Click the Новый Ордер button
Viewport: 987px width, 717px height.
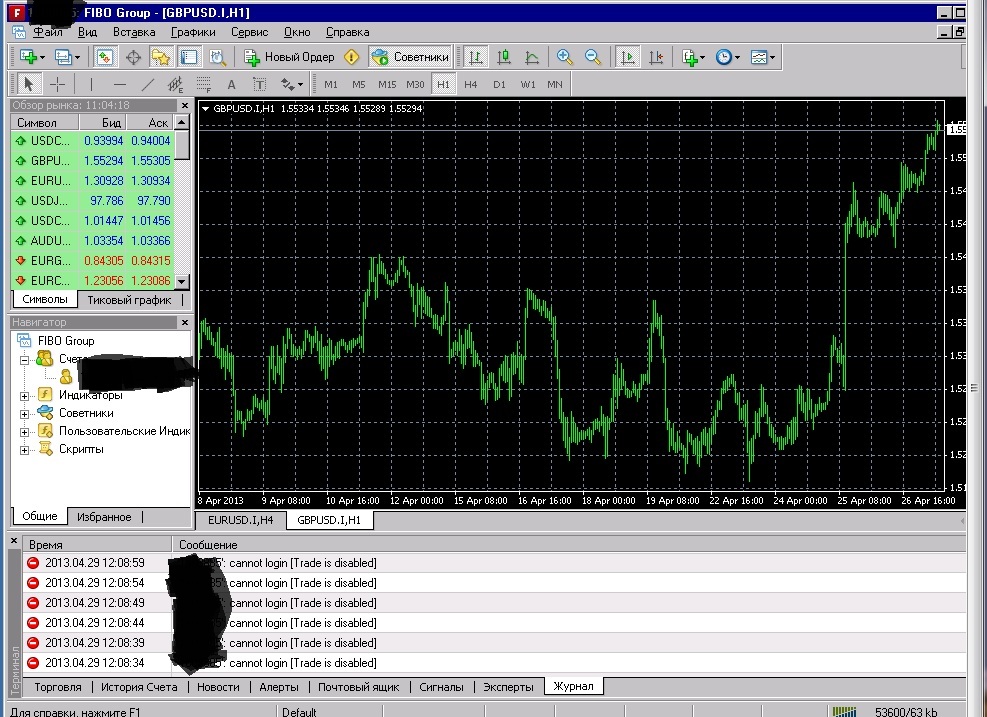click(x=290, y=57)
